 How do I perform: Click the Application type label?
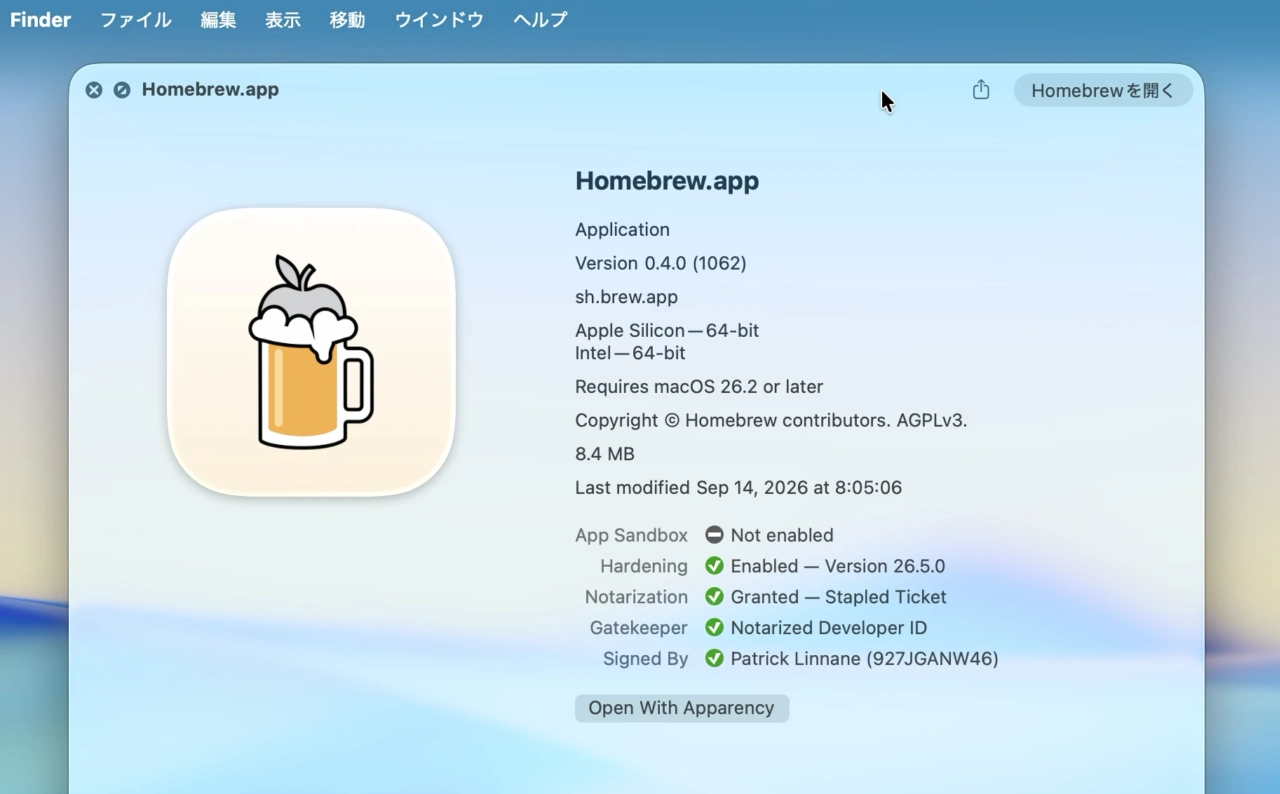[x=622, y=230]
